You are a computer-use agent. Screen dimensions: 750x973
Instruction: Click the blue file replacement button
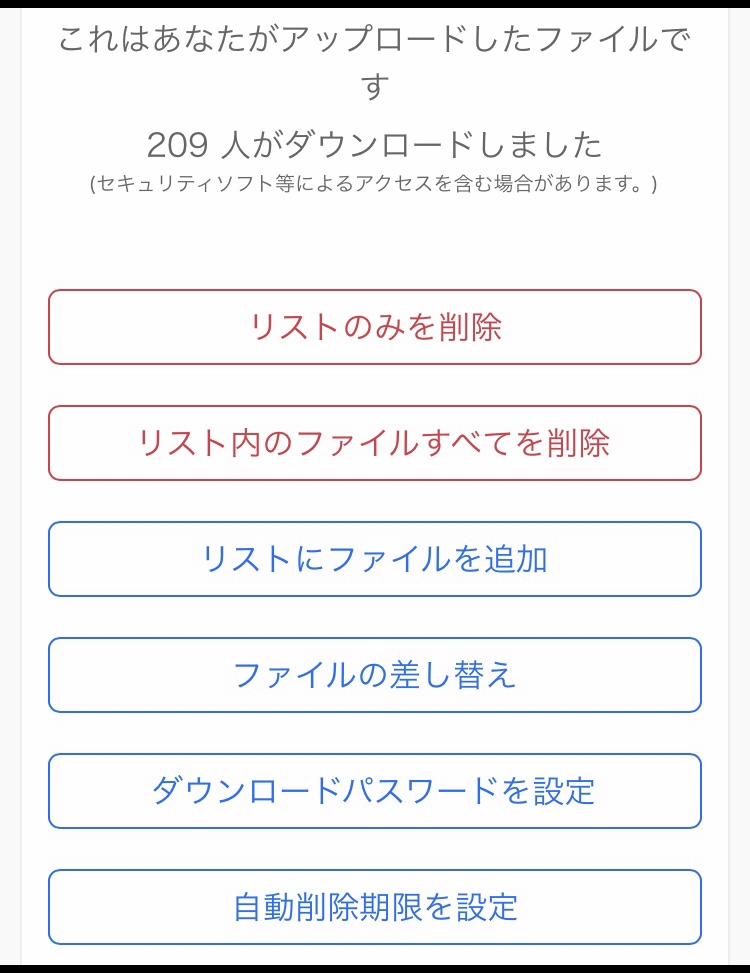(375, 675)
